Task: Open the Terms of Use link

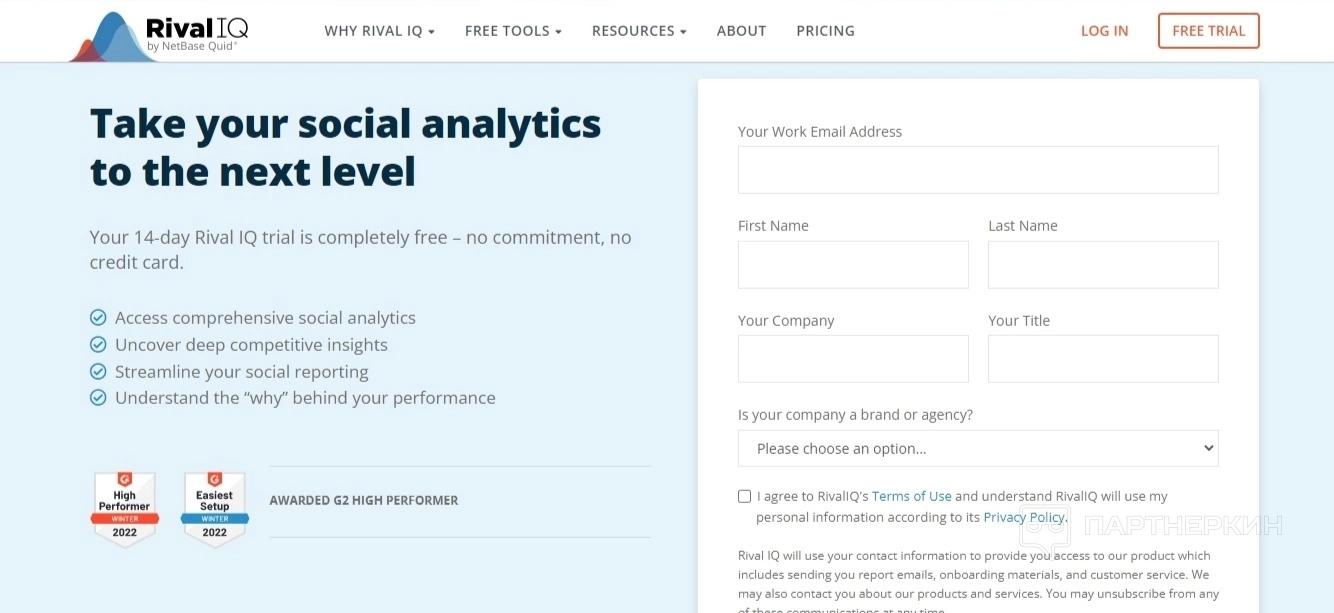Action: tap(911, 496)
